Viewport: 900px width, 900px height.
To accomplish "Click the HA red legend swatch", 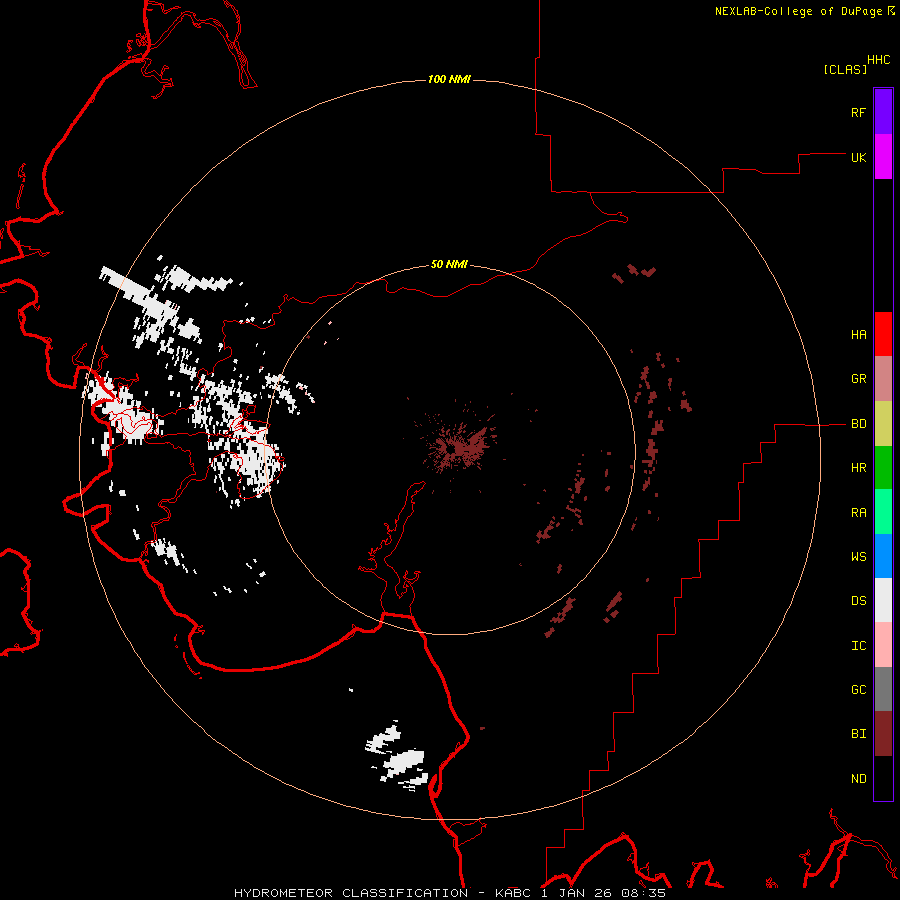I will tap(883, 334).
